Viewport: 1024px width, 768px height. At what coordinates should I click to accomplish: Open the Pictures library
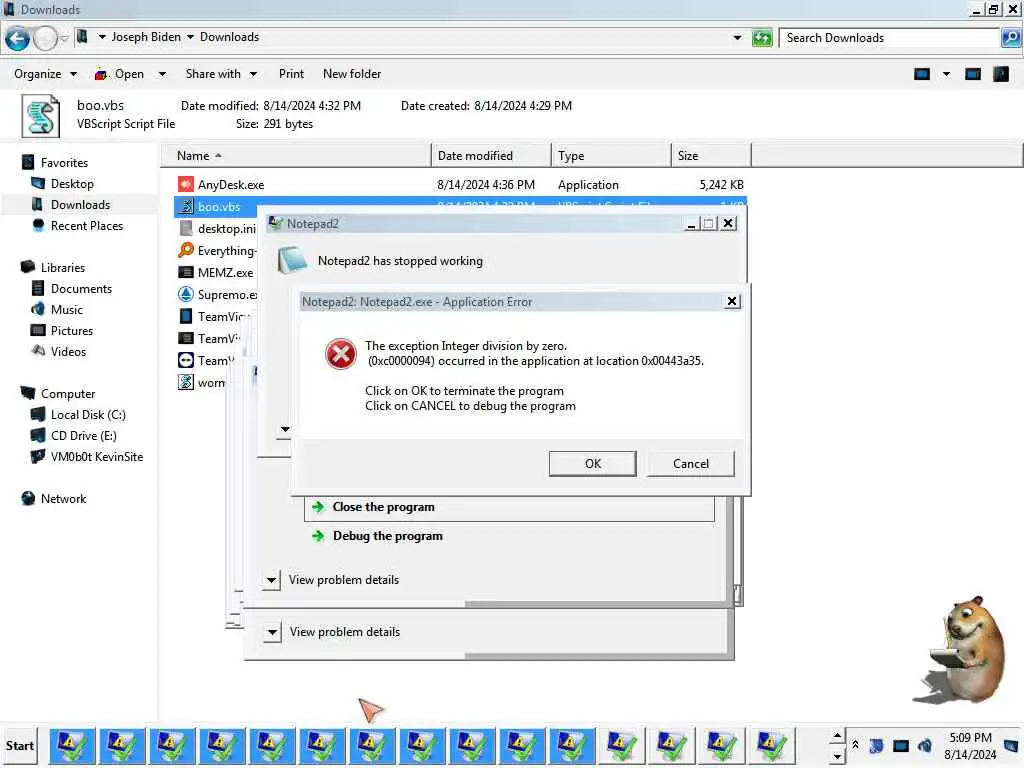click(x=71, y=330)
